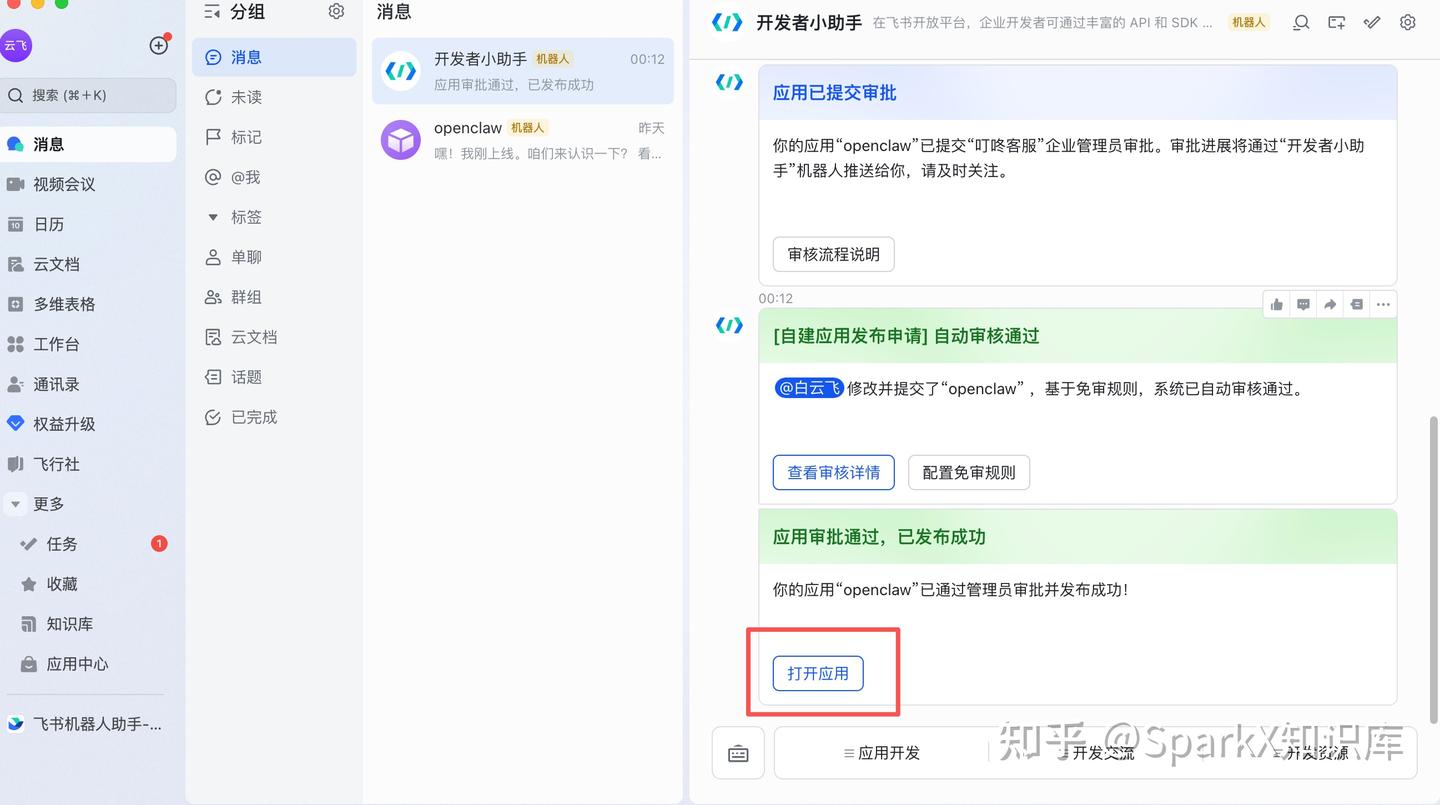Select the 云文档 filter in 分组 panel
This screenshot has width=1440, height=805.
pos(274,337)
